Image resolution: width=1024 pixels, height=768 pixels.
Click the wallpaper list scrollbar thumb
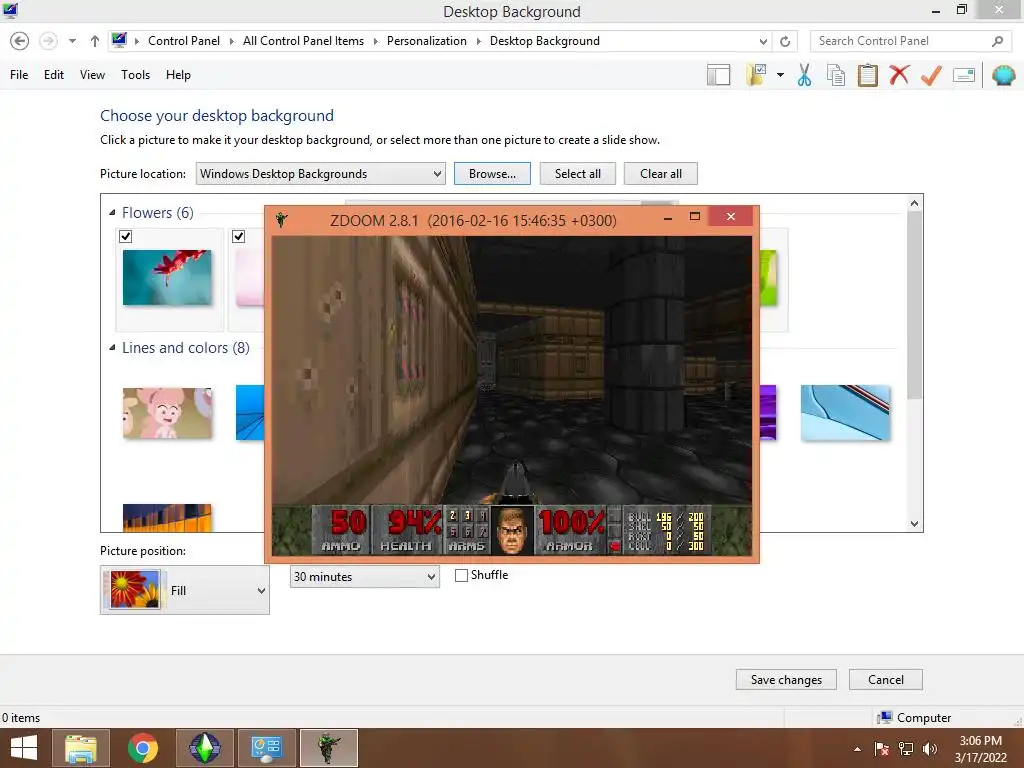(914, 306)
